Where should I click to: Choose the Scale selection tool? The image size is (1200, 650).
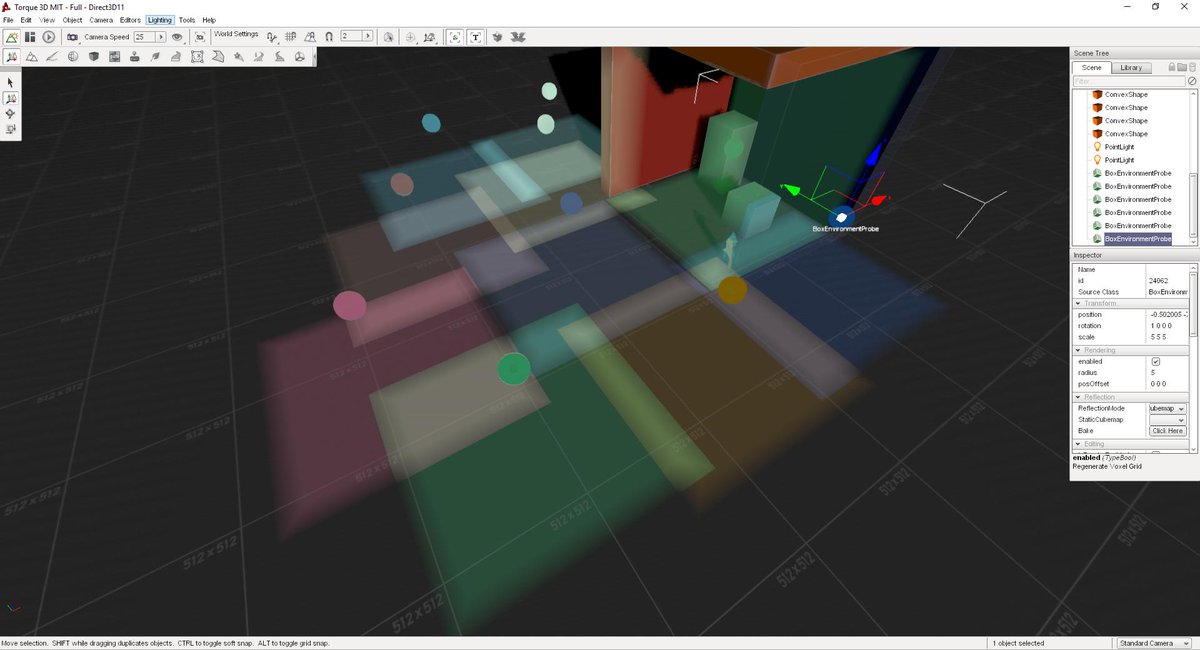[x=11, y=129]
